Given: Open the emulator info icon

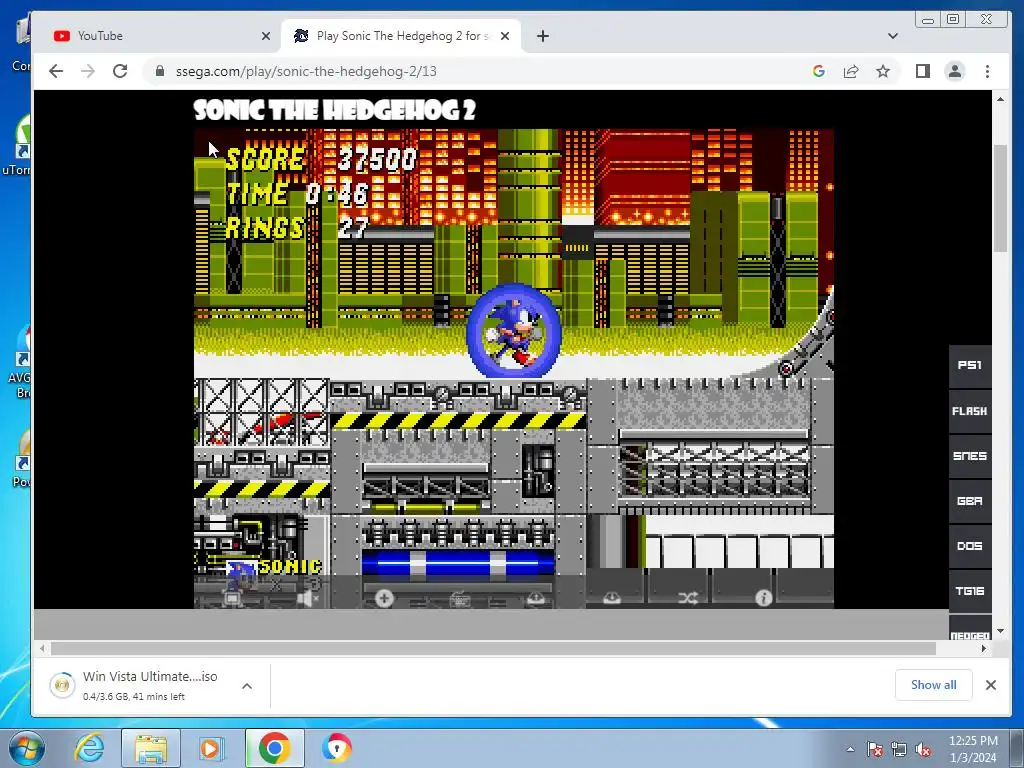Looking at the screenshot, I should tap(763, 598).
